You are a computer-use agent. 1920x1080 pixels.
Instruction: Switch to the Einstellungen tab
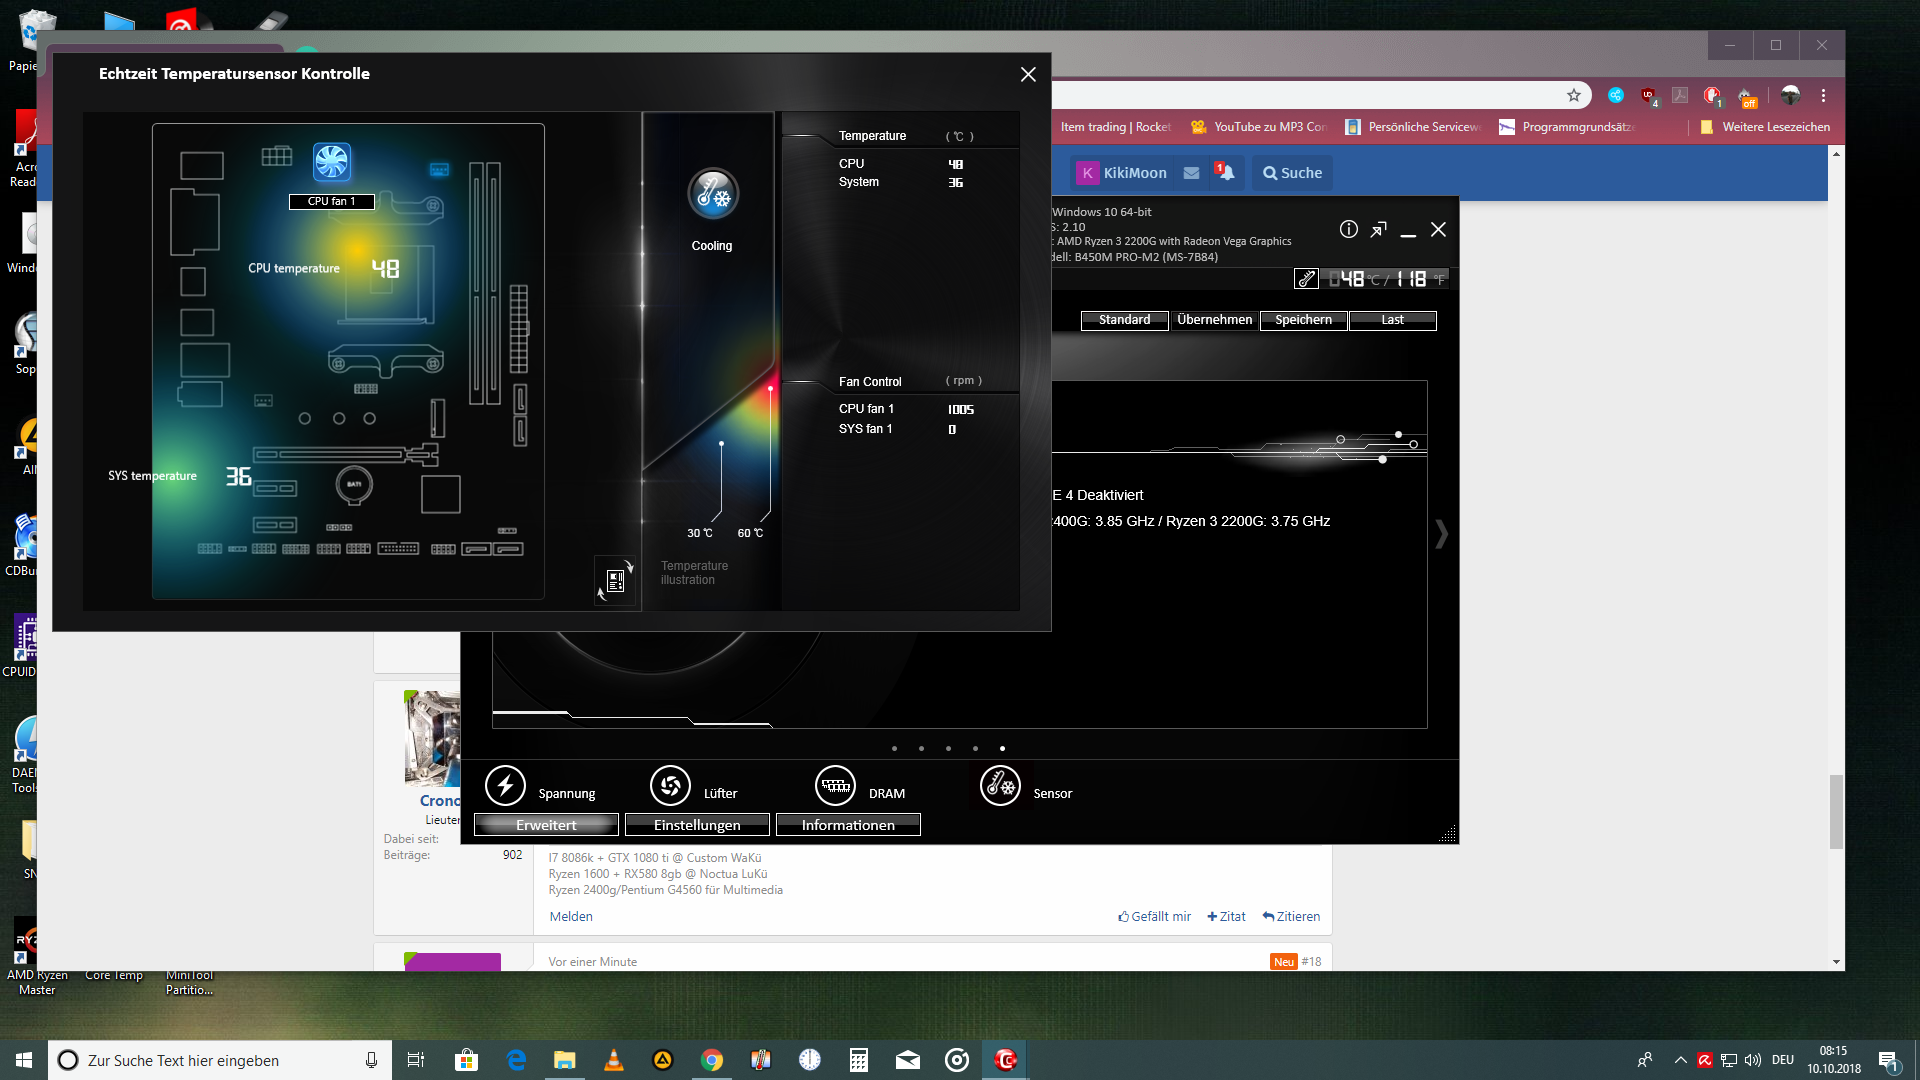coord(697,824)
